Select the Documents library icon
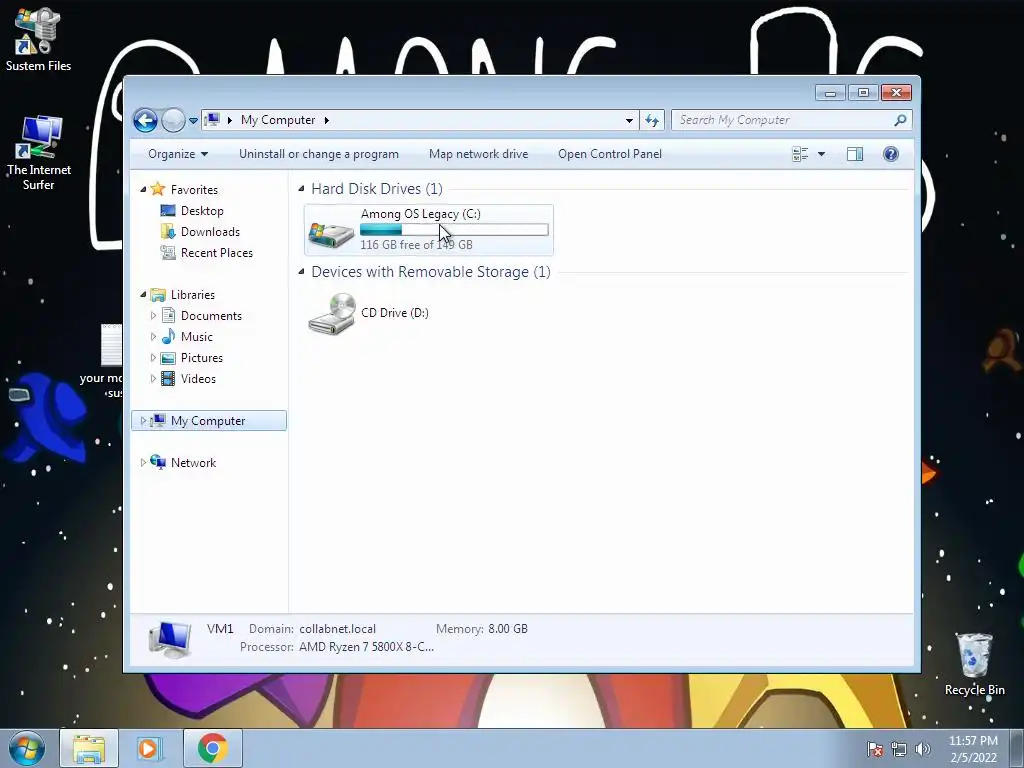 168,315
